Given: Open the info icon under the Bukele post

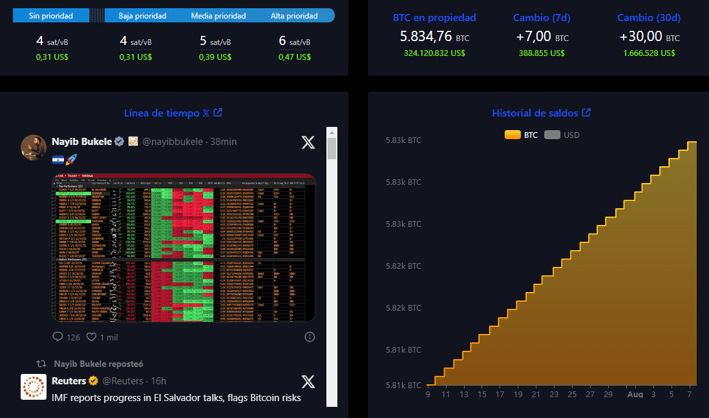Looking at the screenshot, I should (310, 337).
